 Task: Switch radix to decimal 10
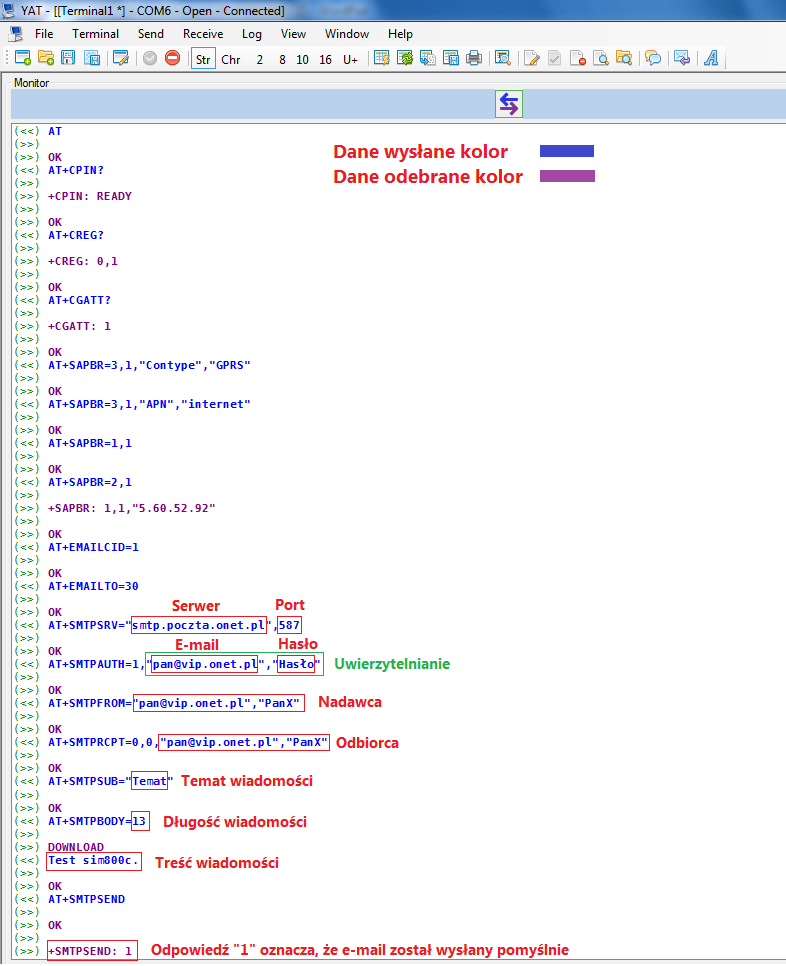coord(302,59)
